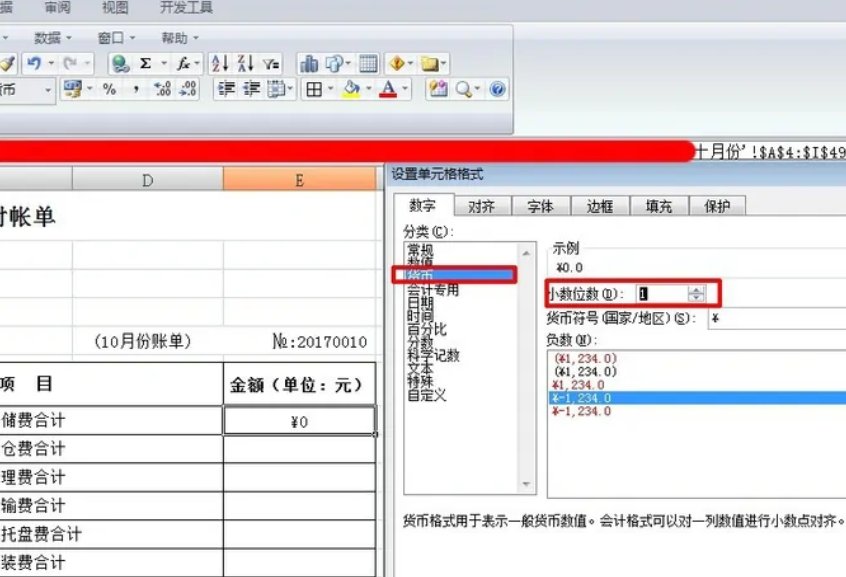
Task: Expand the font color dropdown arrow
Action: tap(405, 90)
